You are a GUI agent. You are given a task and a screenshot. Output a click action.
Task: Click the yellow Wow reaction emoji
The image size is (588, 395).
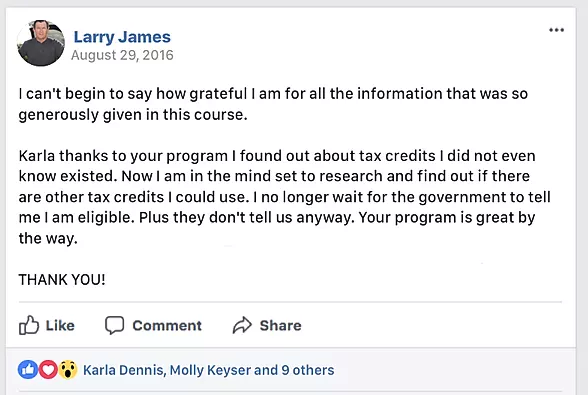[68, 369]
